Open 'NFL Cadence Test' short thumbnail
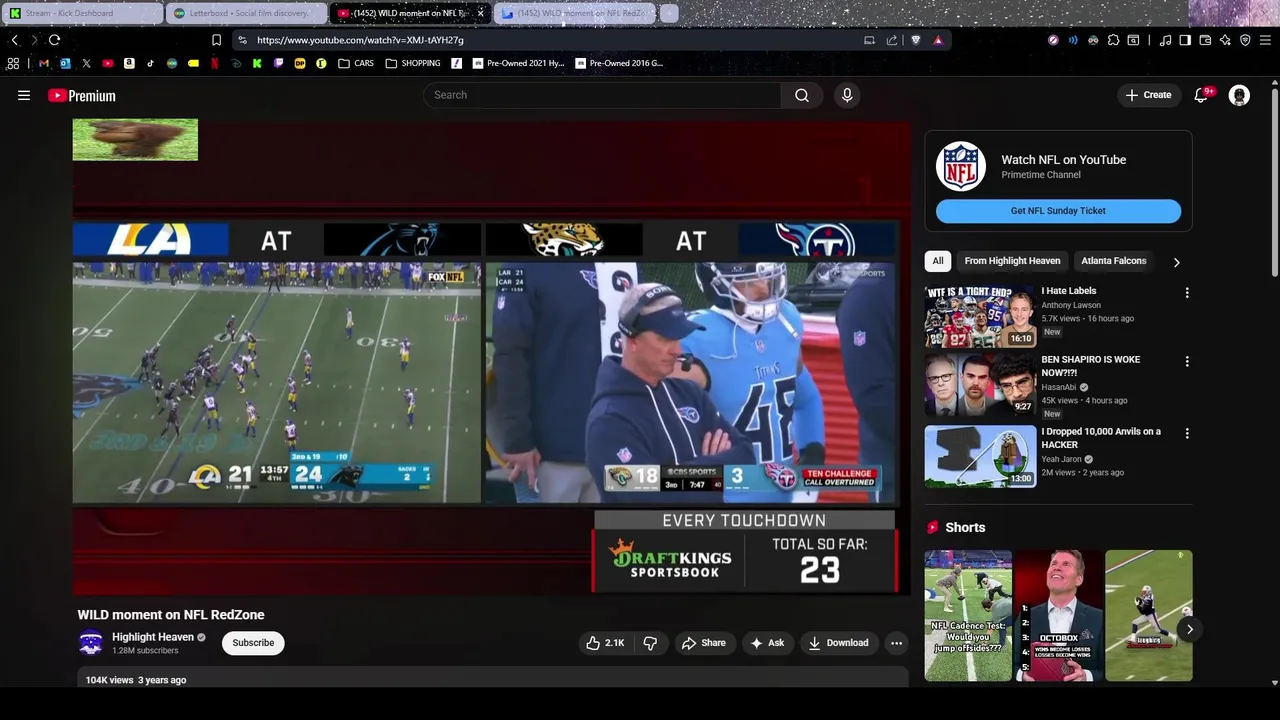Viewport: 1280px width, 720px height. [968, 615]
